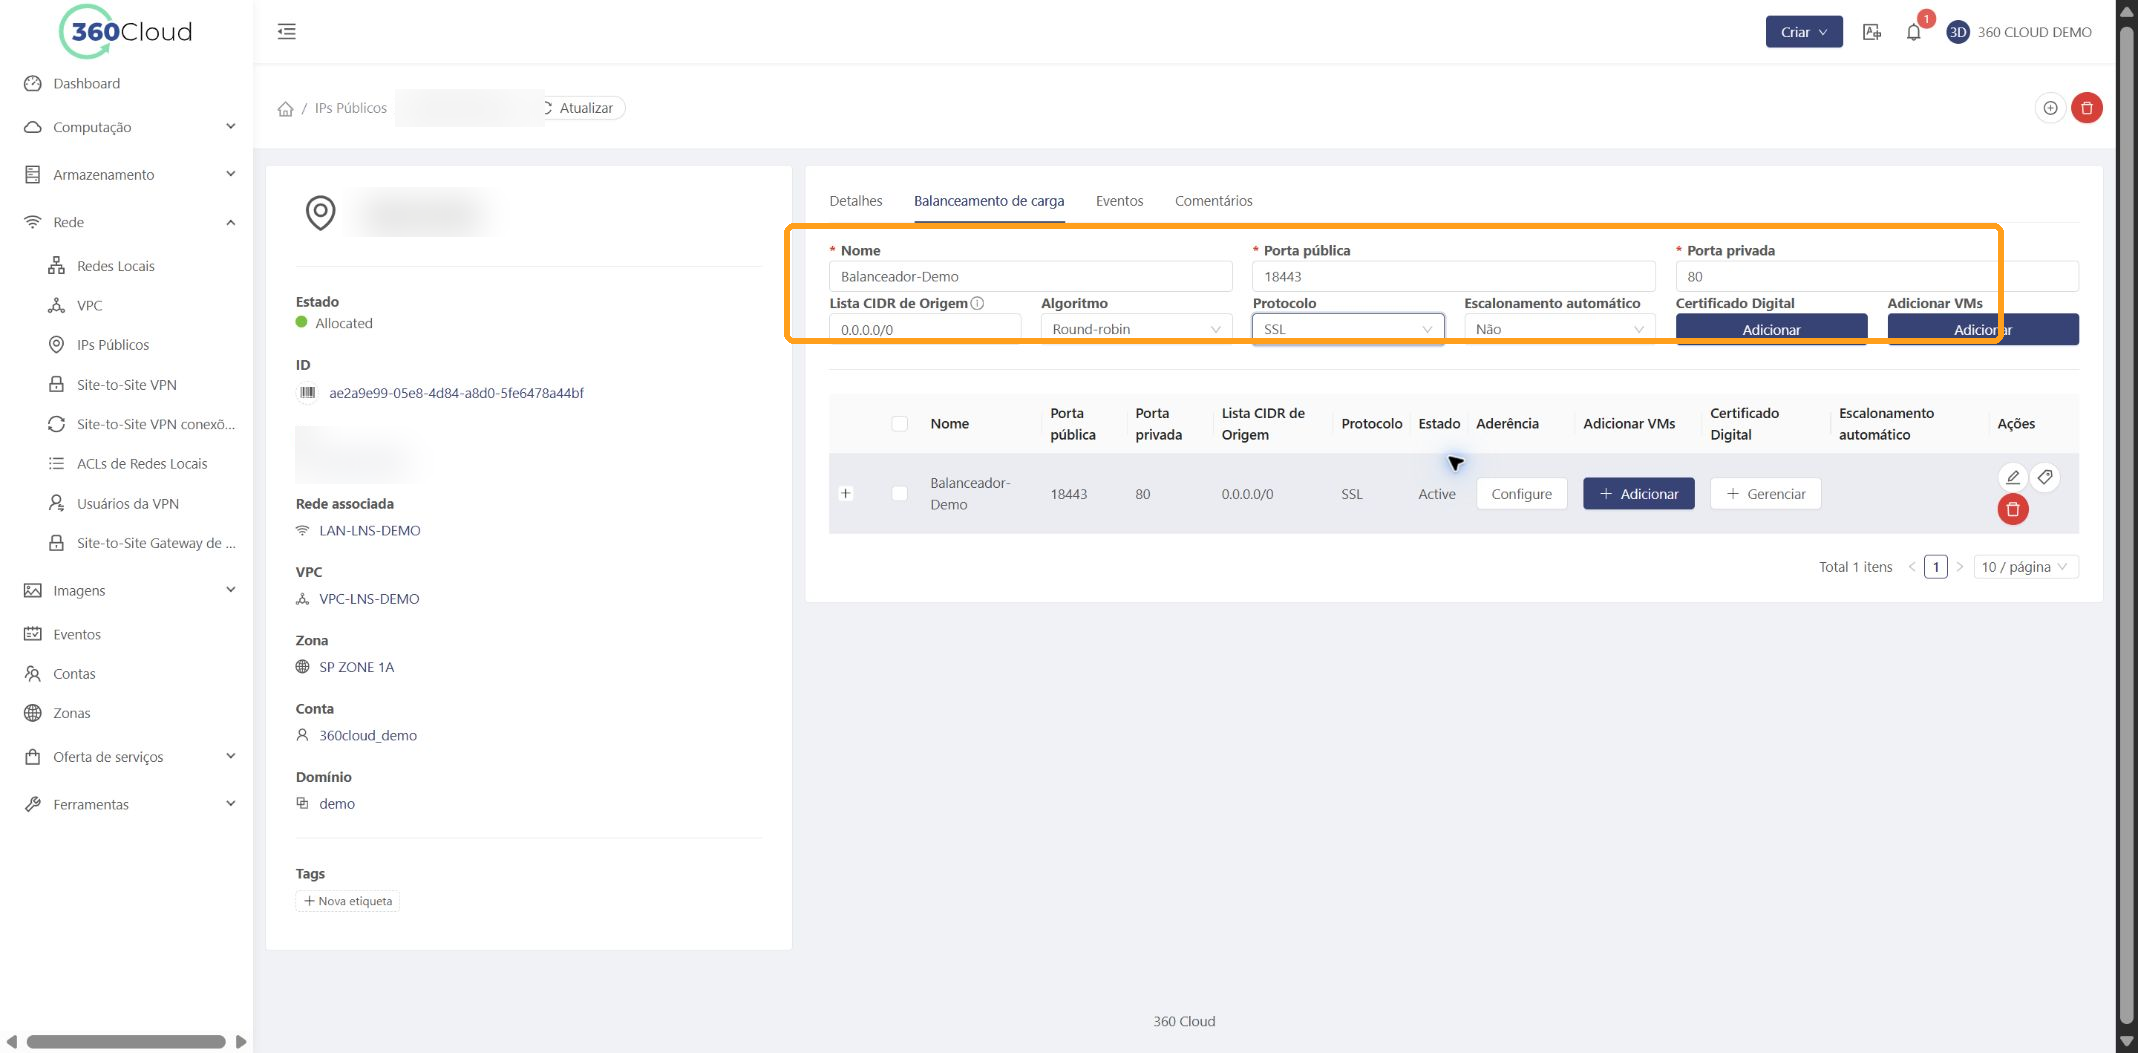Collapse the sidebar with the menu fold icon
The image size is (2138, 1053).
click(x=287, y=32)
